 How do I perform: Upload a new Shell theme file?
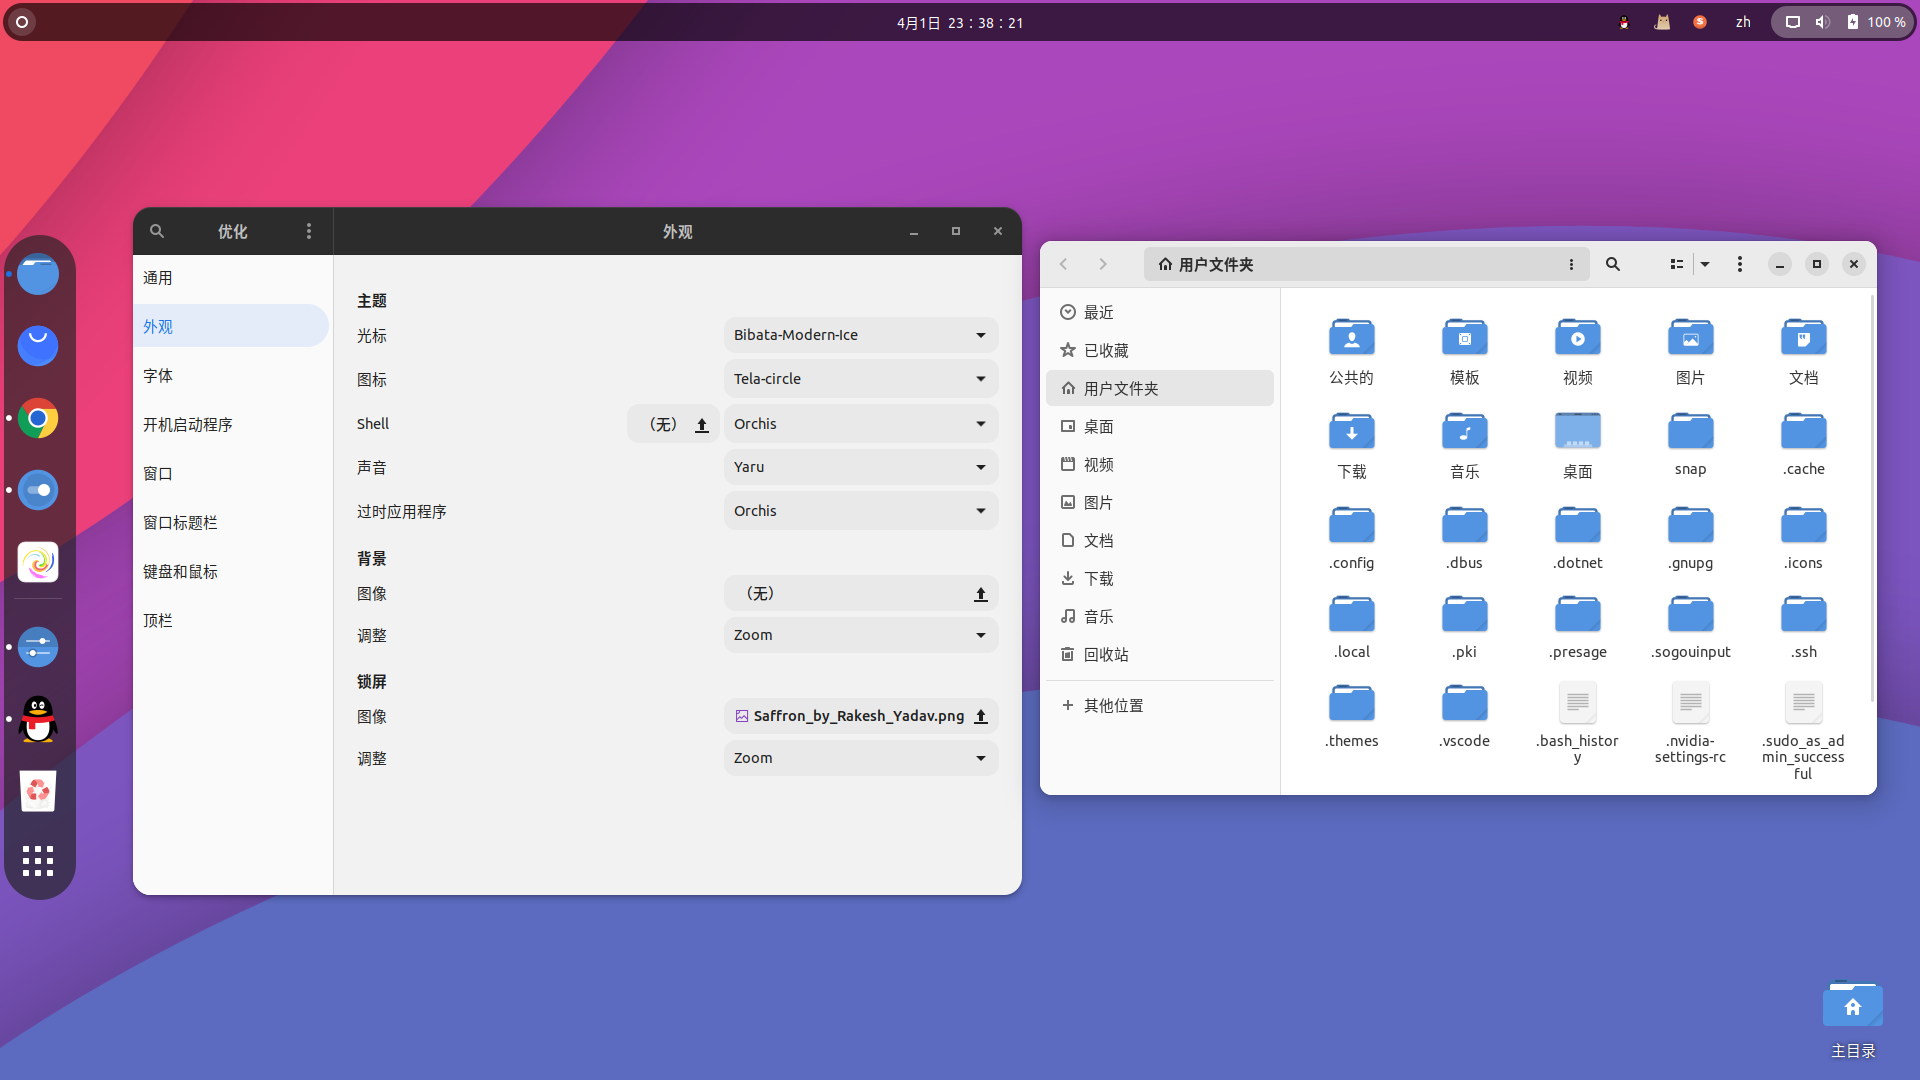coord(702,424)
